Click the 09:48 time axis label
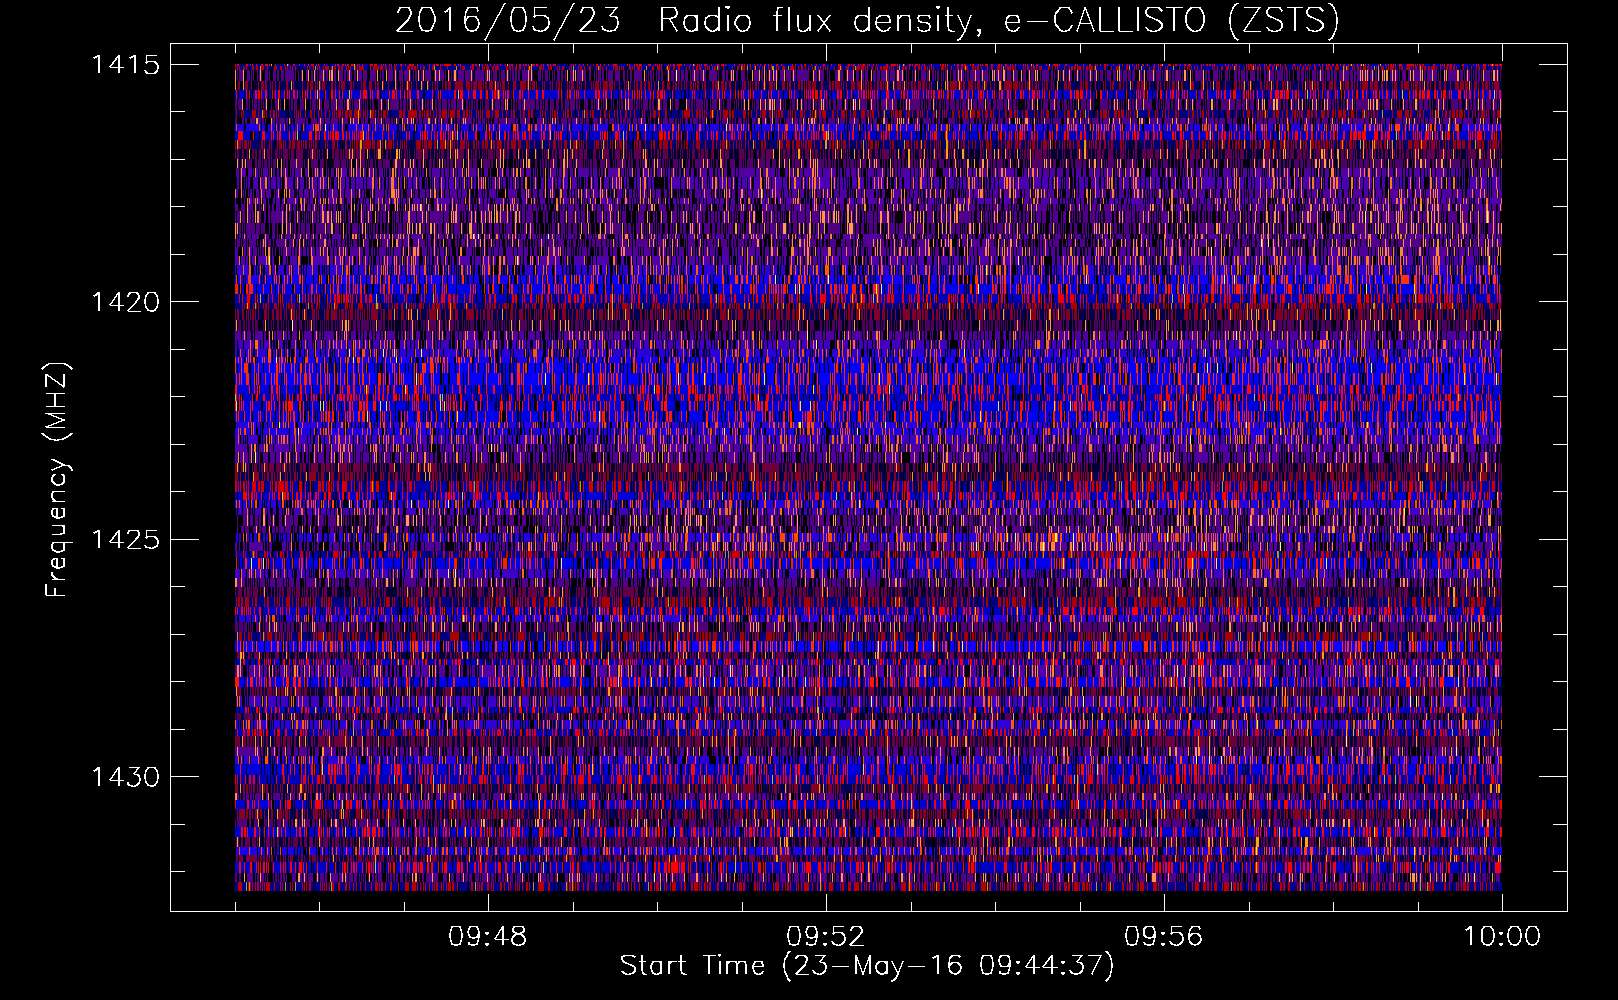Screen dimensions: 1618x1000 [x=487, y=937]
